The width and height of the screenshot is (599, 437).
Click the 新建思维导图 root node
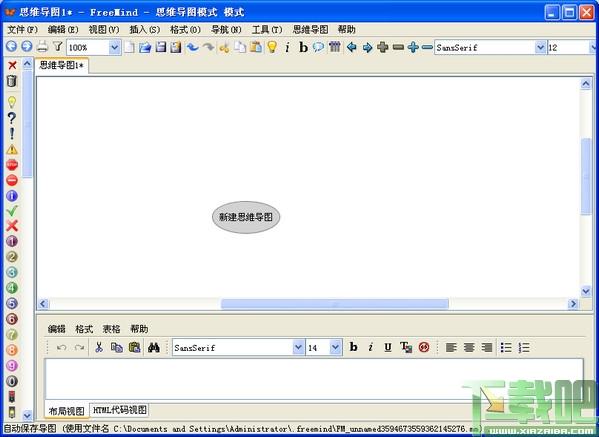click(246, 217)
